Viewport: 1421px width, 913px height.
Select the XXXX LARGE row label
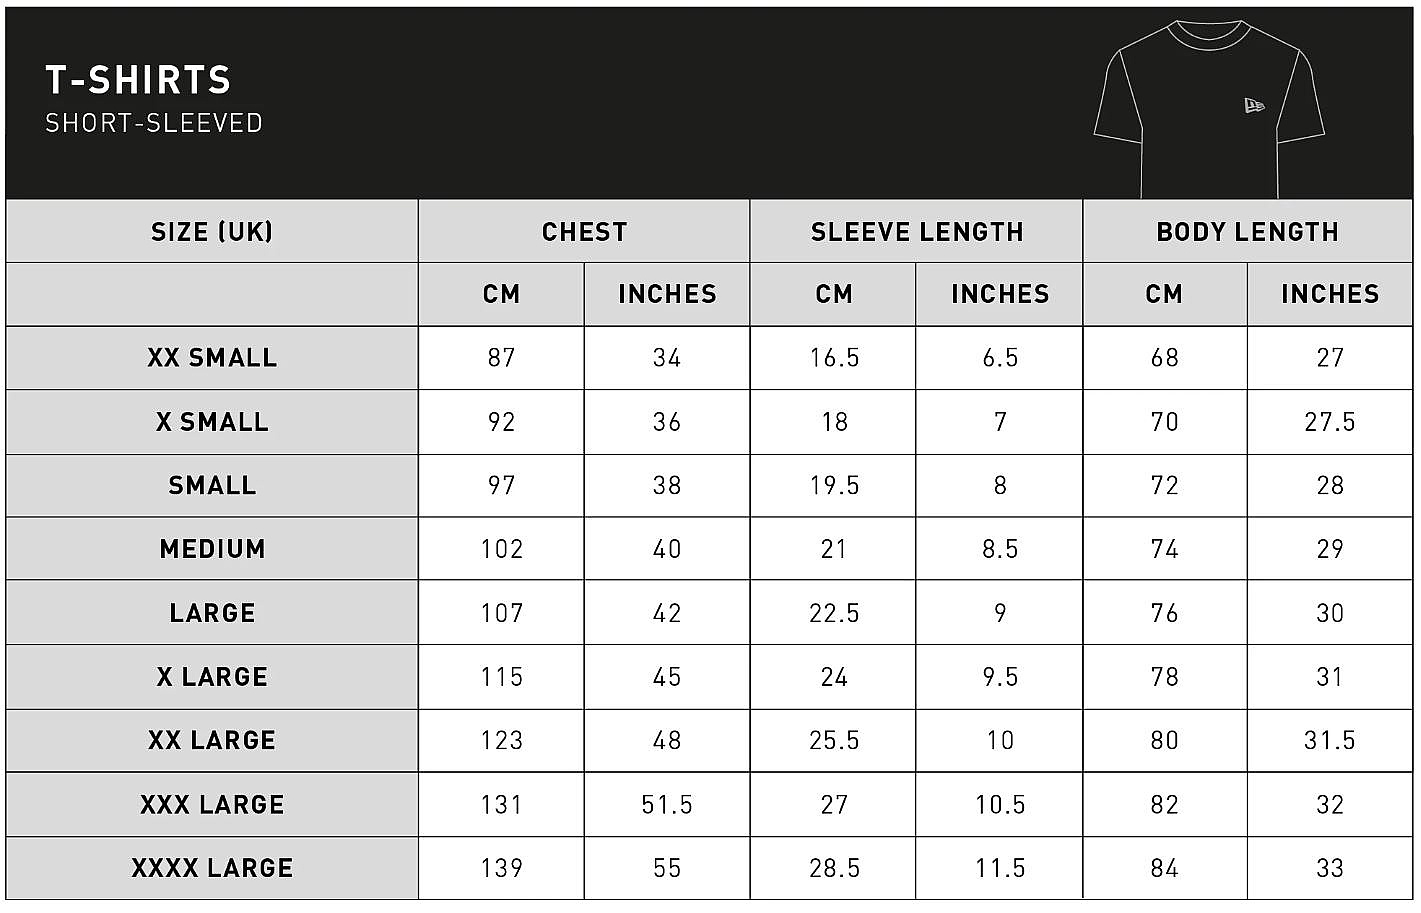(212, 868)
